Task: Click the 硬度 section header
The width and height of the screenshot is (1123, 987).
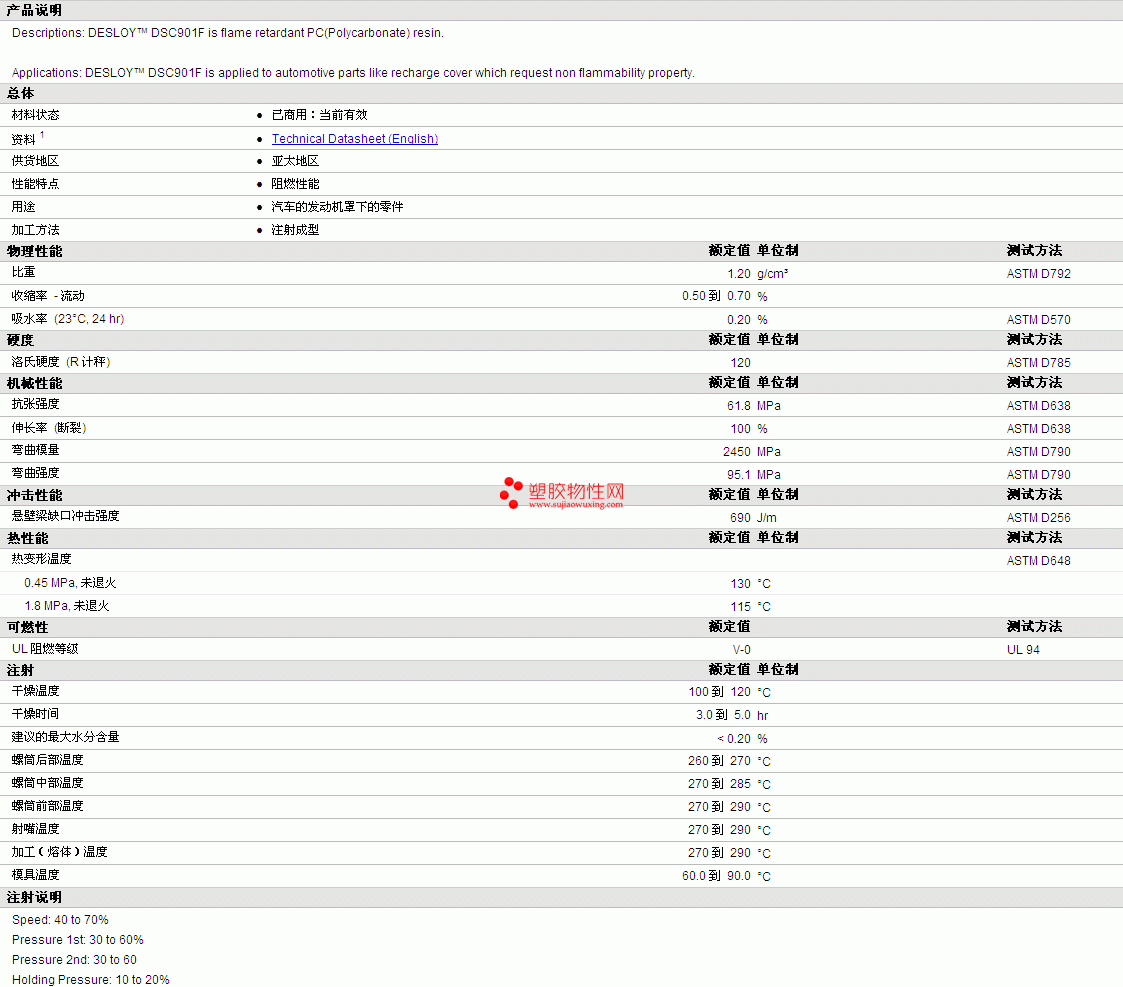Action: tap(20, 340)
